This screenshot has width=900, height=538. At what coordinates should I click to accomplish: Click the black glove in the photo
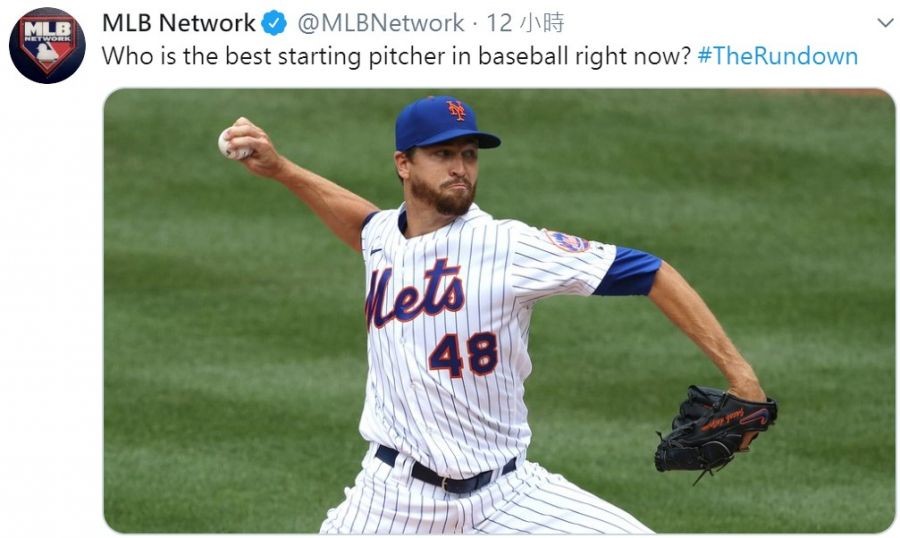click(715, 432)
